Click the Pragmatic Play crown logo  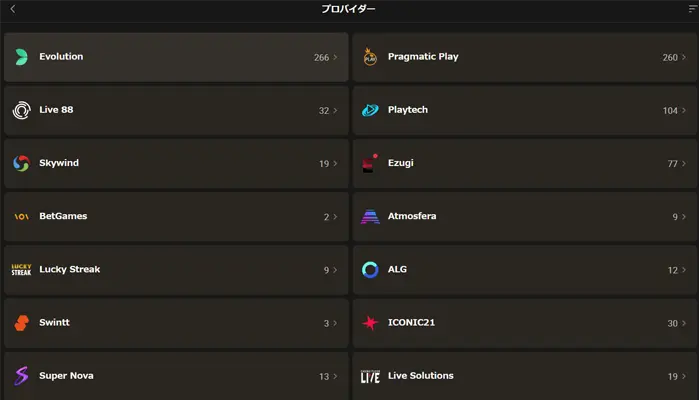[370, 57]
